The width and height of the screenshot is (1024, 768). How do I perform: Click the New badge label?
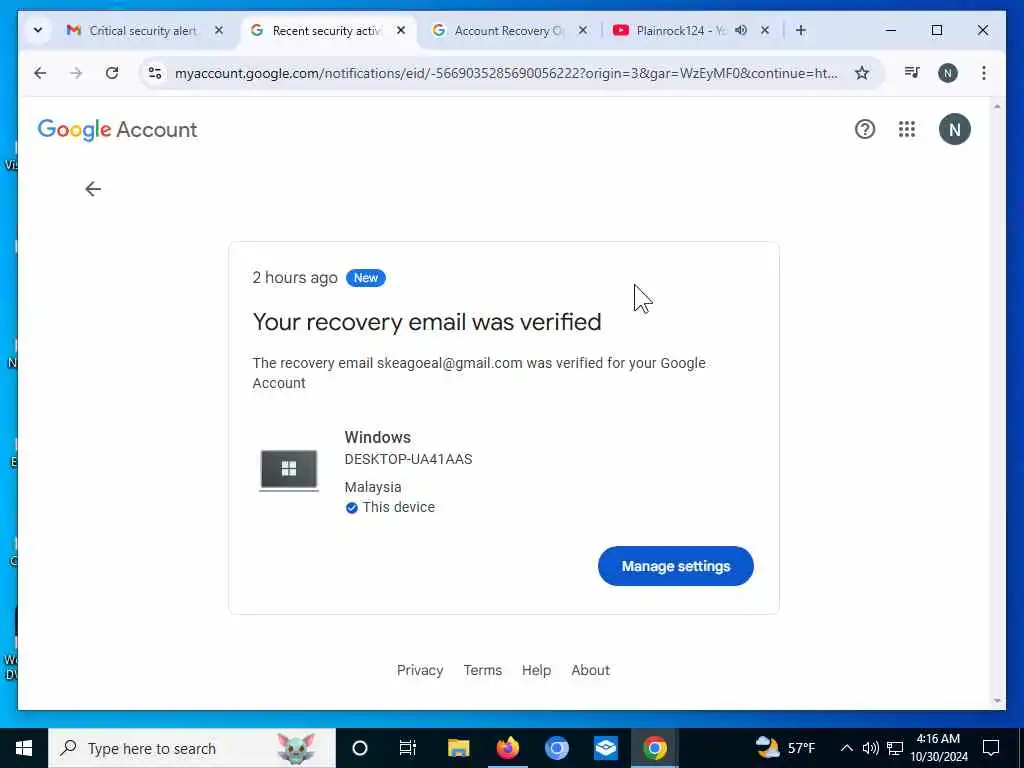[x=366, y=278]
